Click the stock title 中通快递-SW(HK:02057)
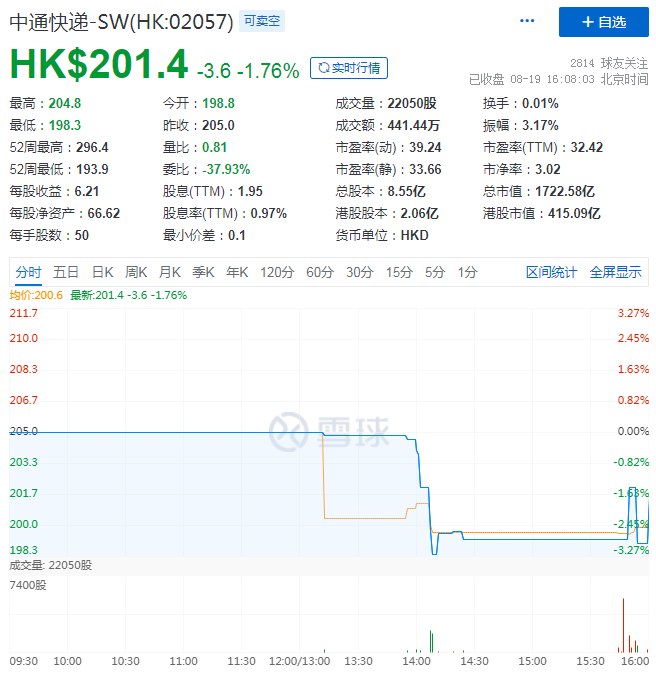 tap(121, 22)
